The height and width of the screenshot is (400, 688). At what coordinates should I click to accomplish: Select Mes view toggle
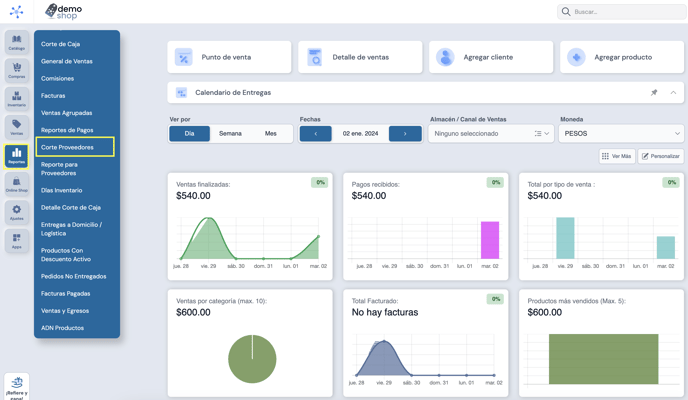click(x=271, y=133)
